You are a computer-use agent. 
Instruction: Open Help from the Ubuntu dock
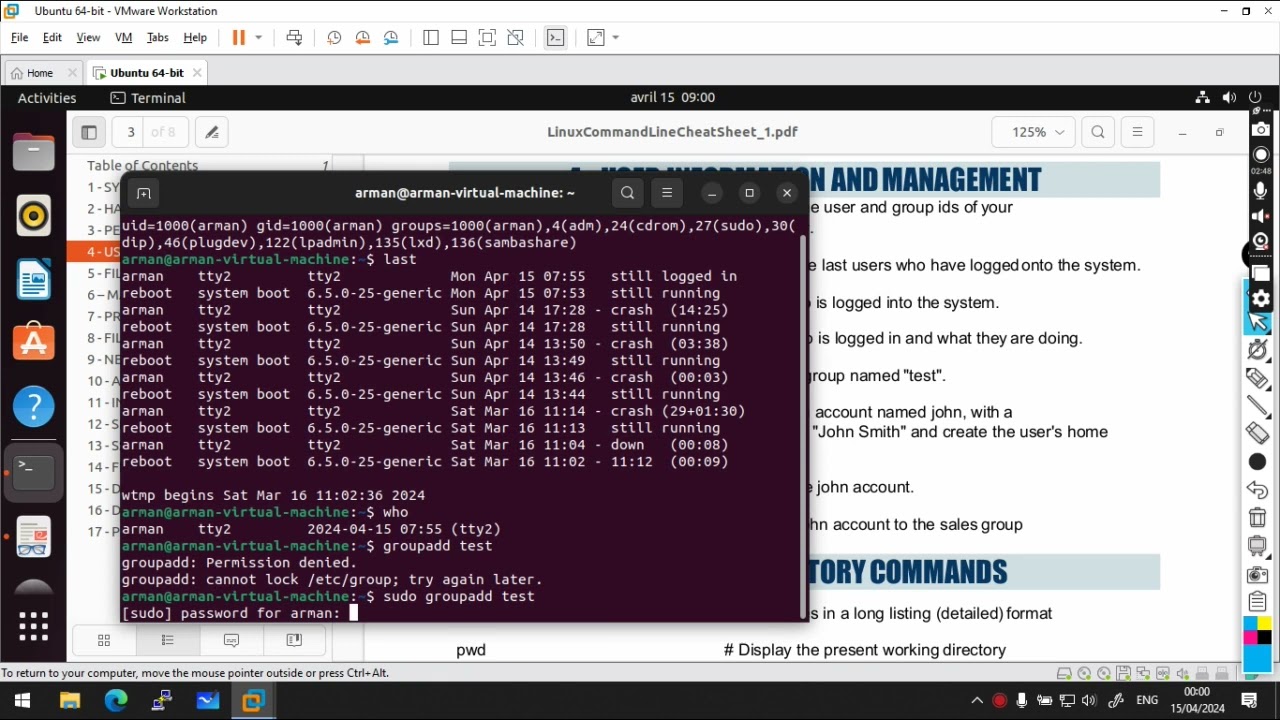click(x=34, y=407)
